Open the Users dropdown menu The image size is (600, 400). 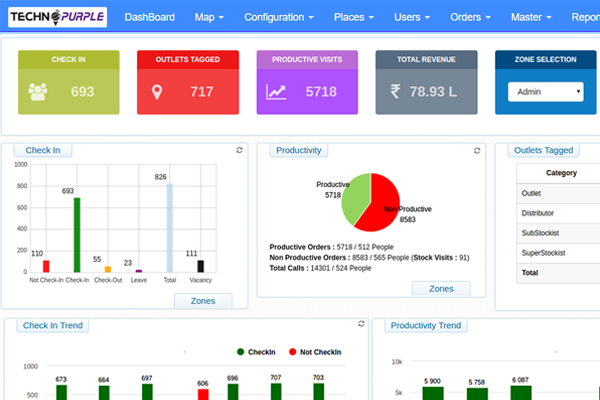click(412, 17)
